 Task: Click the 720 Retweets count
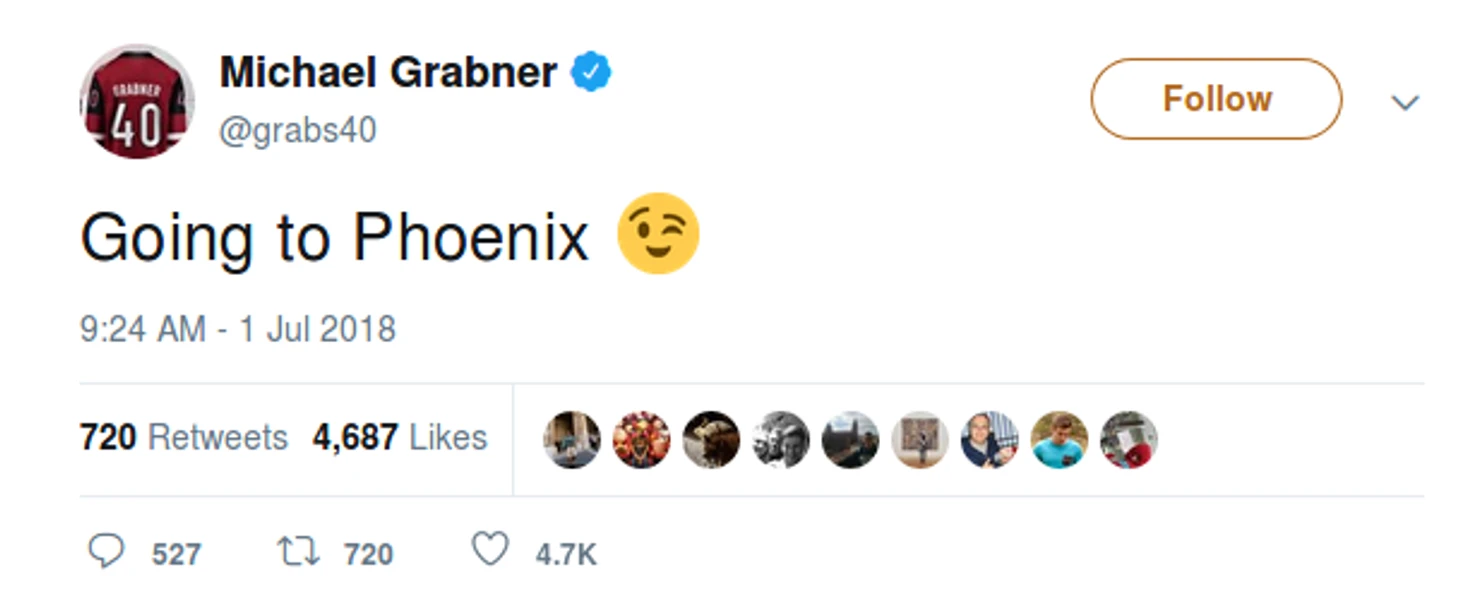(x=183, y=436)
